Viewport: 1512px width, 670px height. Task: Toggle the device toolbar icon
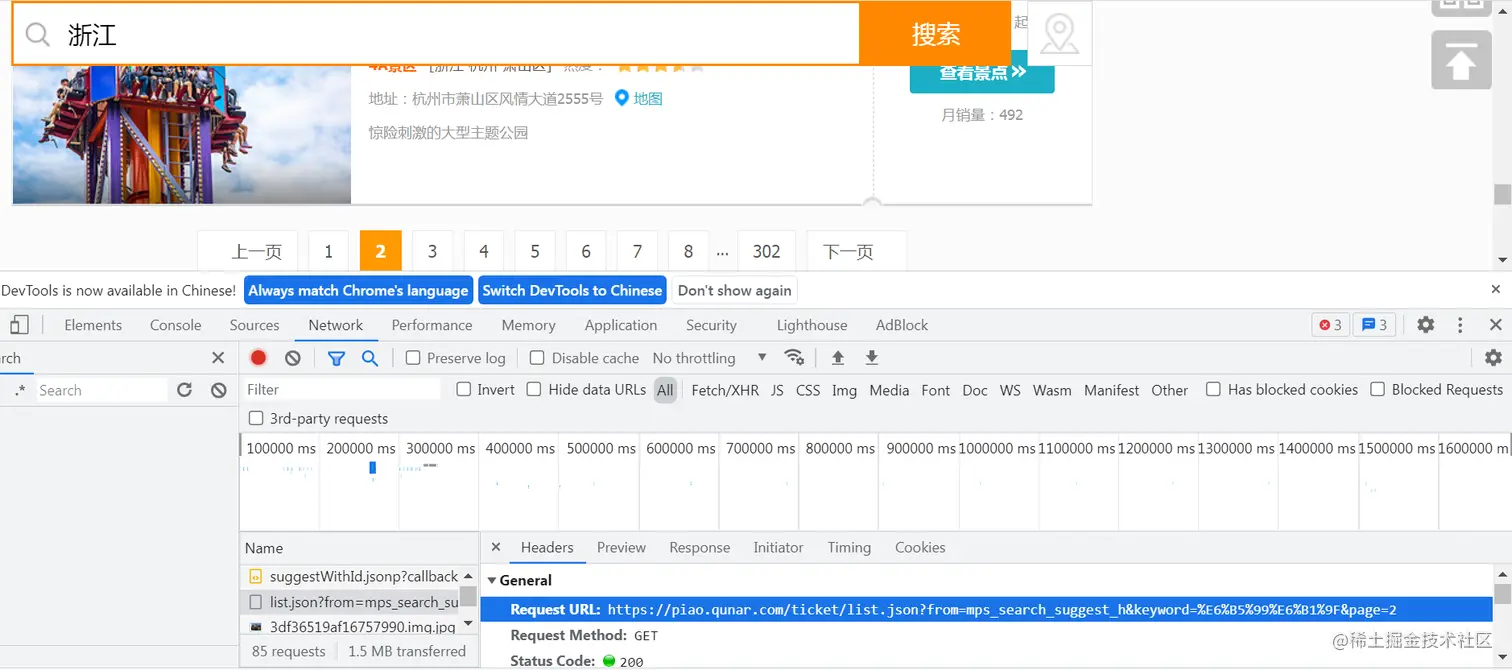(19, 325)
